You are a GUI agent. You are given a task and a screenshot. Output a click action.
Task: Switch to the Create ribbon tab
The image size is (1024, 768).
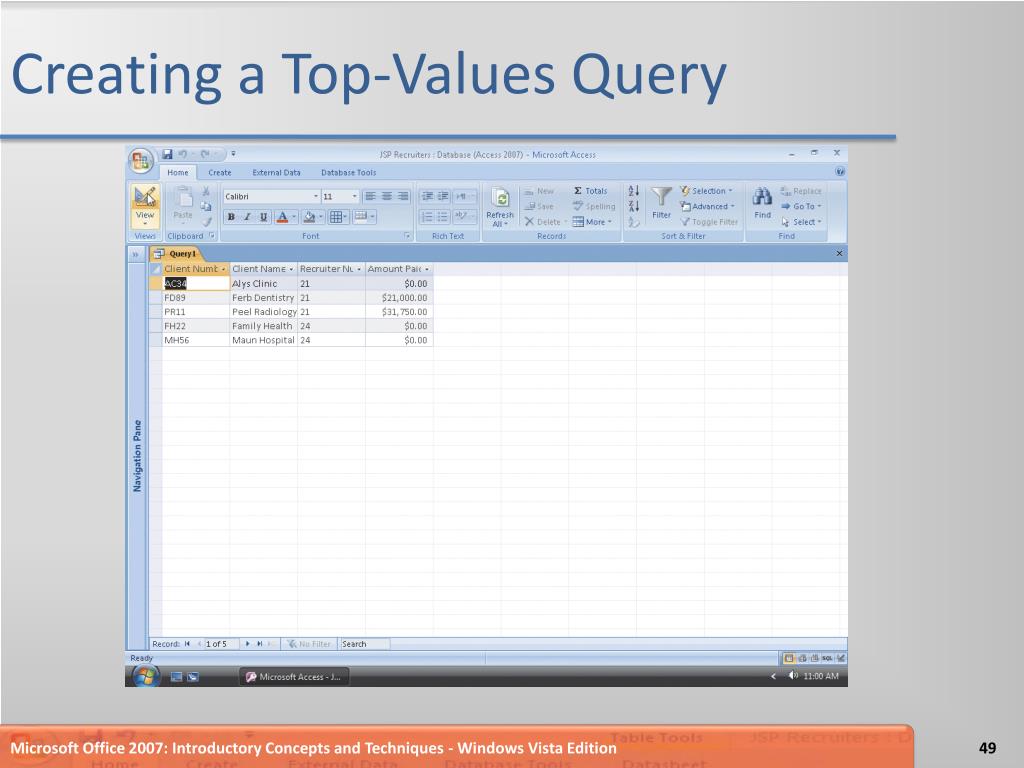click(222, 172)
